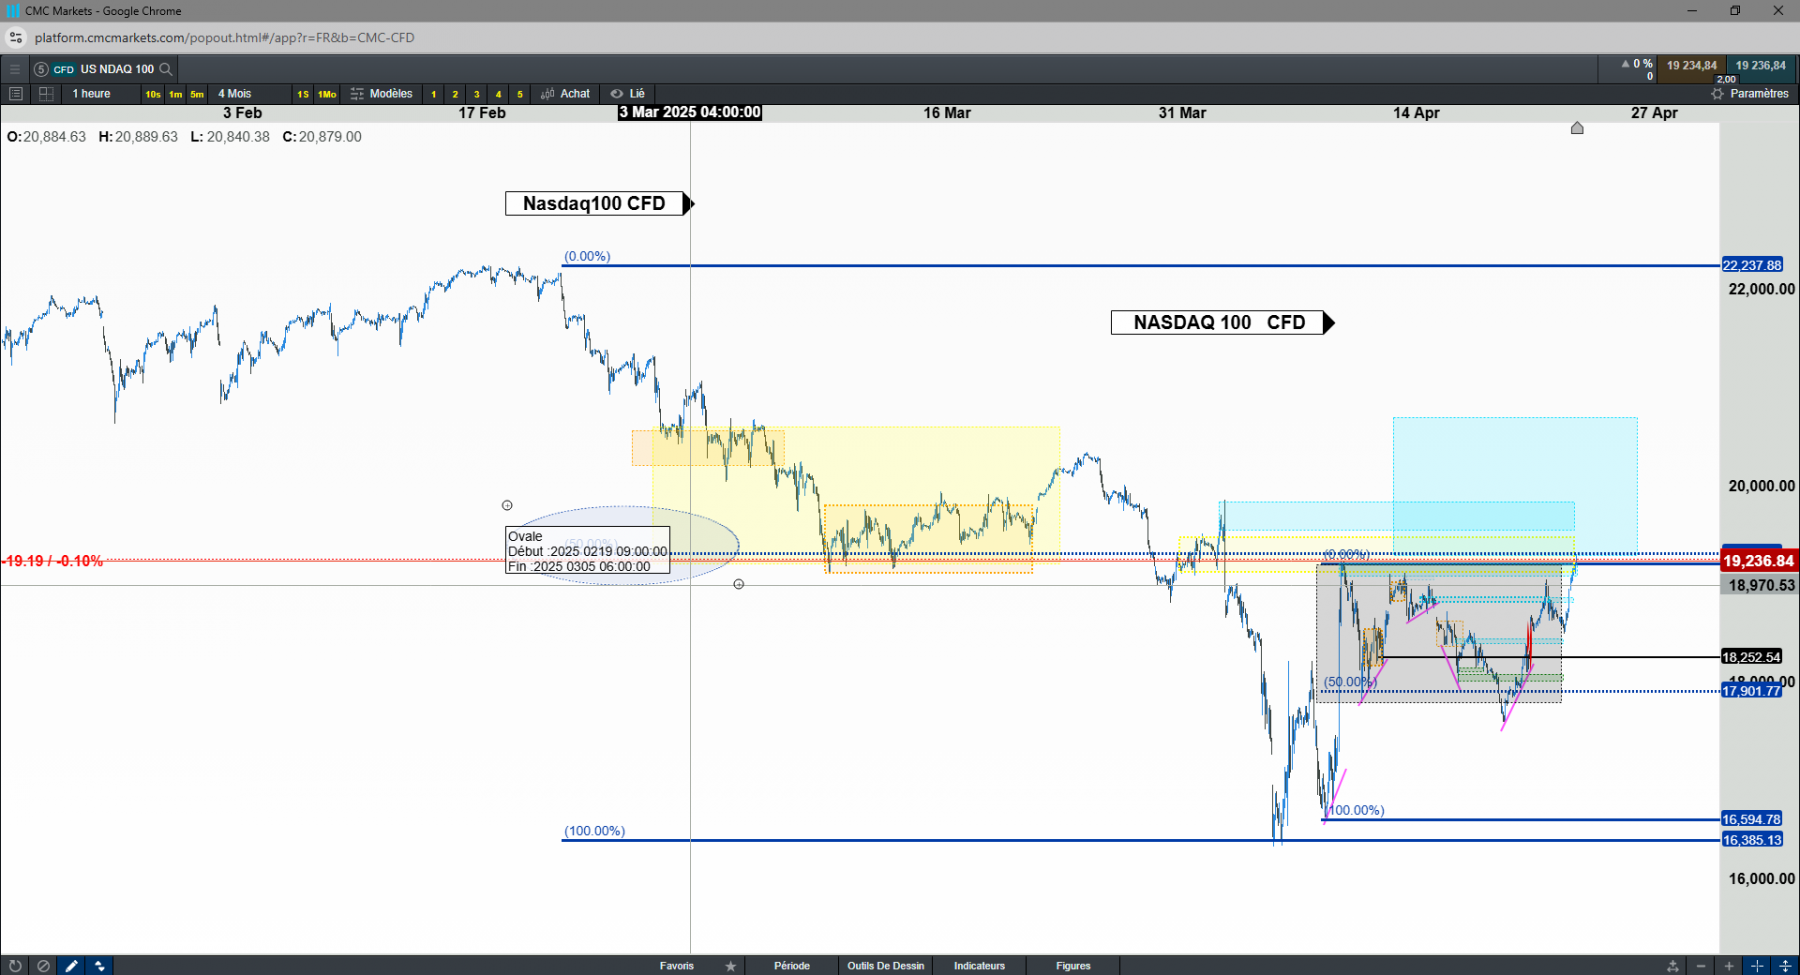Click the Achat candlestick icon
The height and width of the screenshot is (975, 1800).
(x=547, y=94)
